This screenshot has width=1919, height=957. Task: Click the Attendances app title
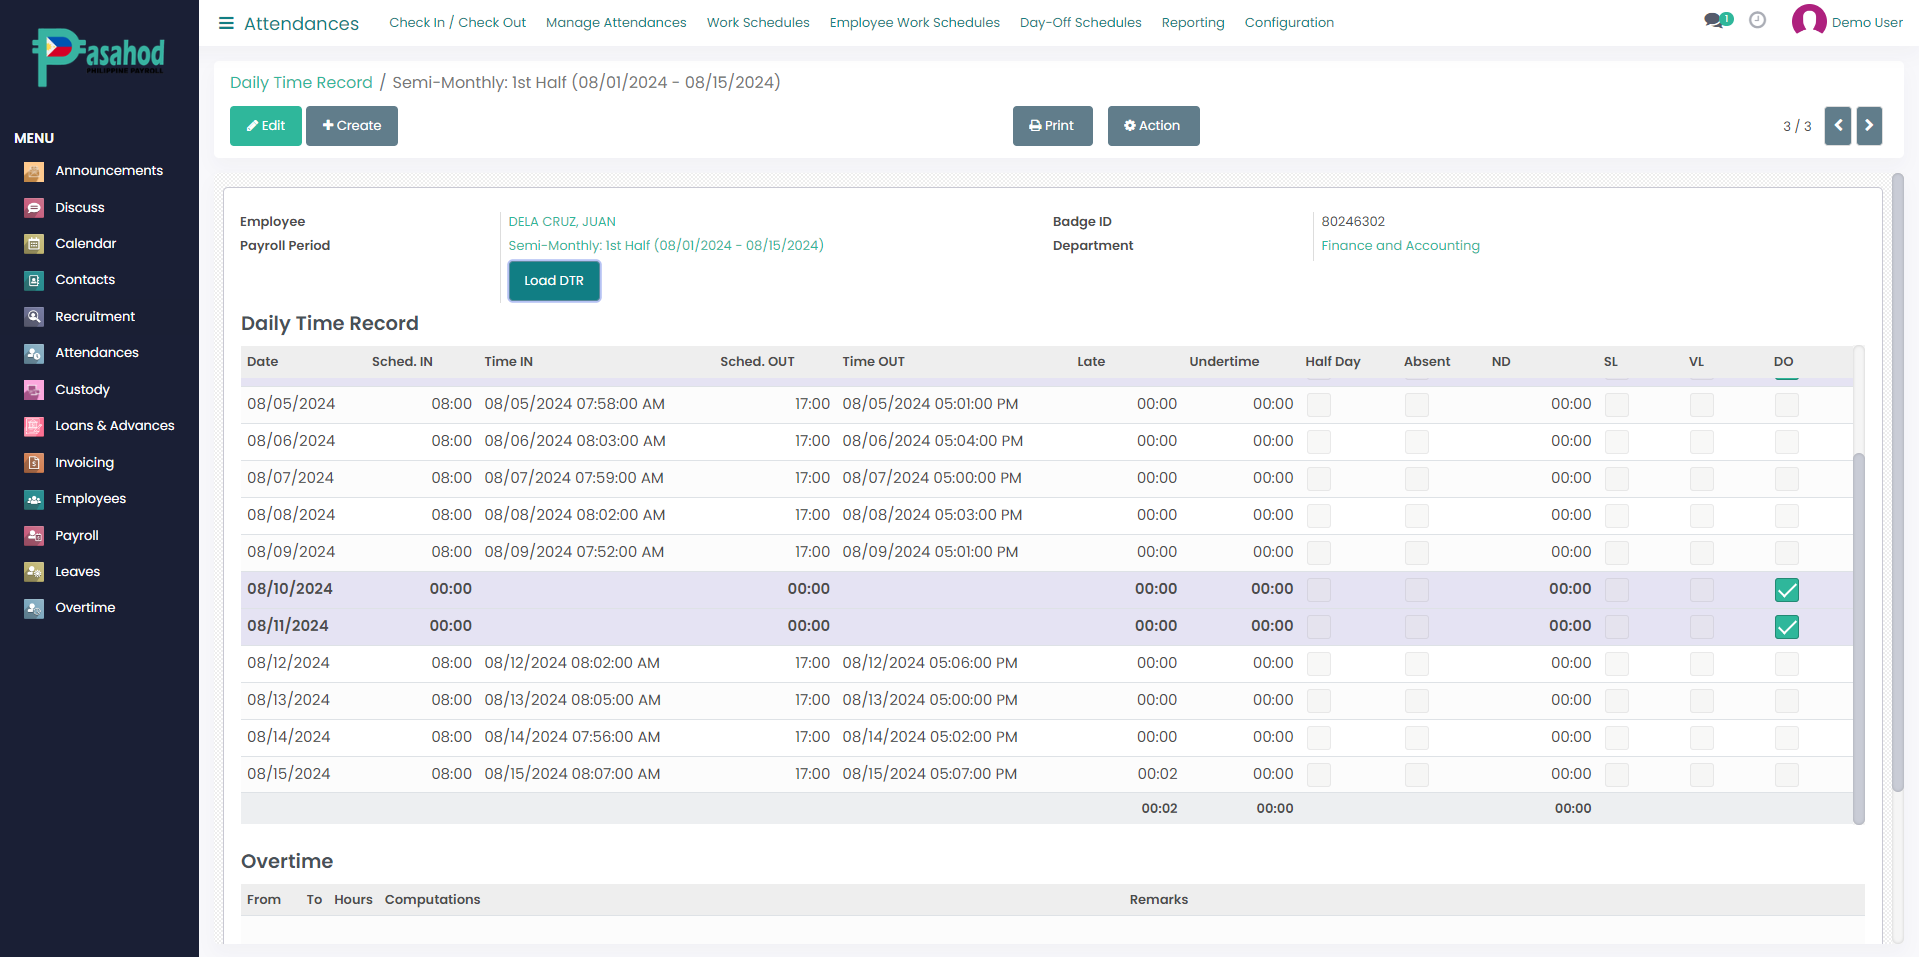click(x=301, y=23)
